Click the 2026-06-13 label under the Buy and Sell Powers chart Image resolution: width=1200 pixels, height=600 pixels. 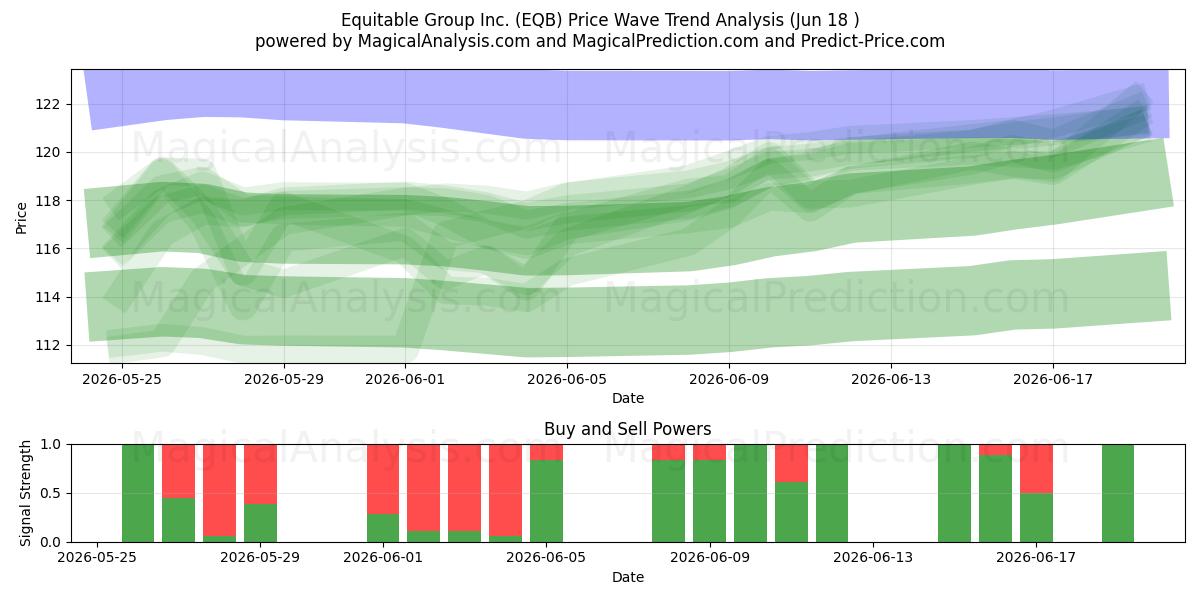click(x=873, y=558)
